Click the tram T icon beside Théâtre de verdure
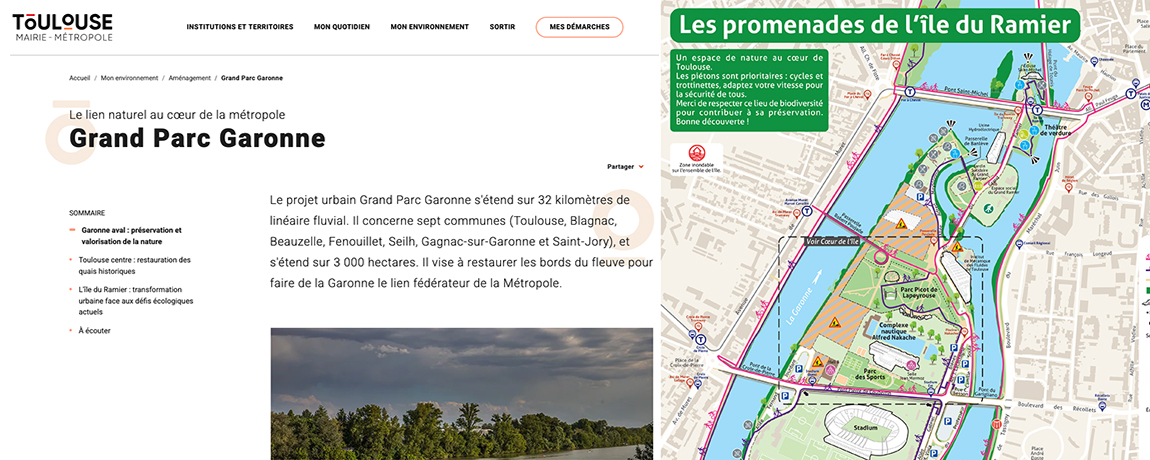Viewport: 1150px width, 460px height. [x=1037, y=110]
